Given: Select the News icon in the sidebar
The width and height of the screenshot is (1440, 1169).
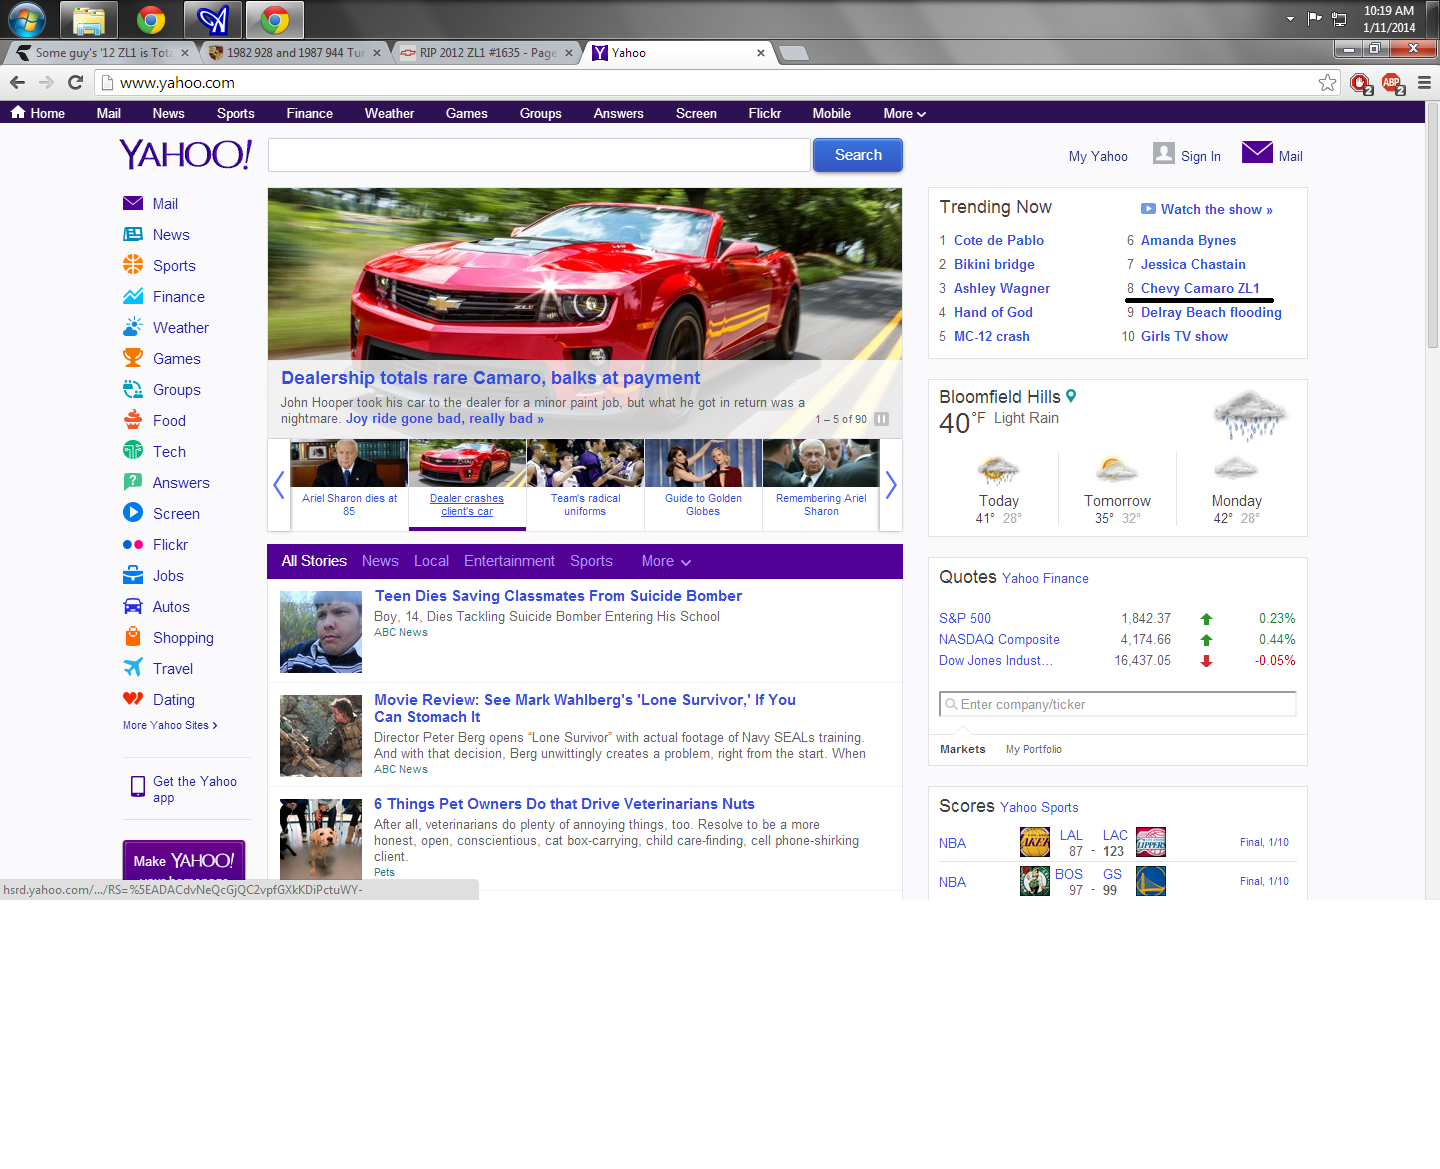Looking at the screenshot, I should (133, 235).
